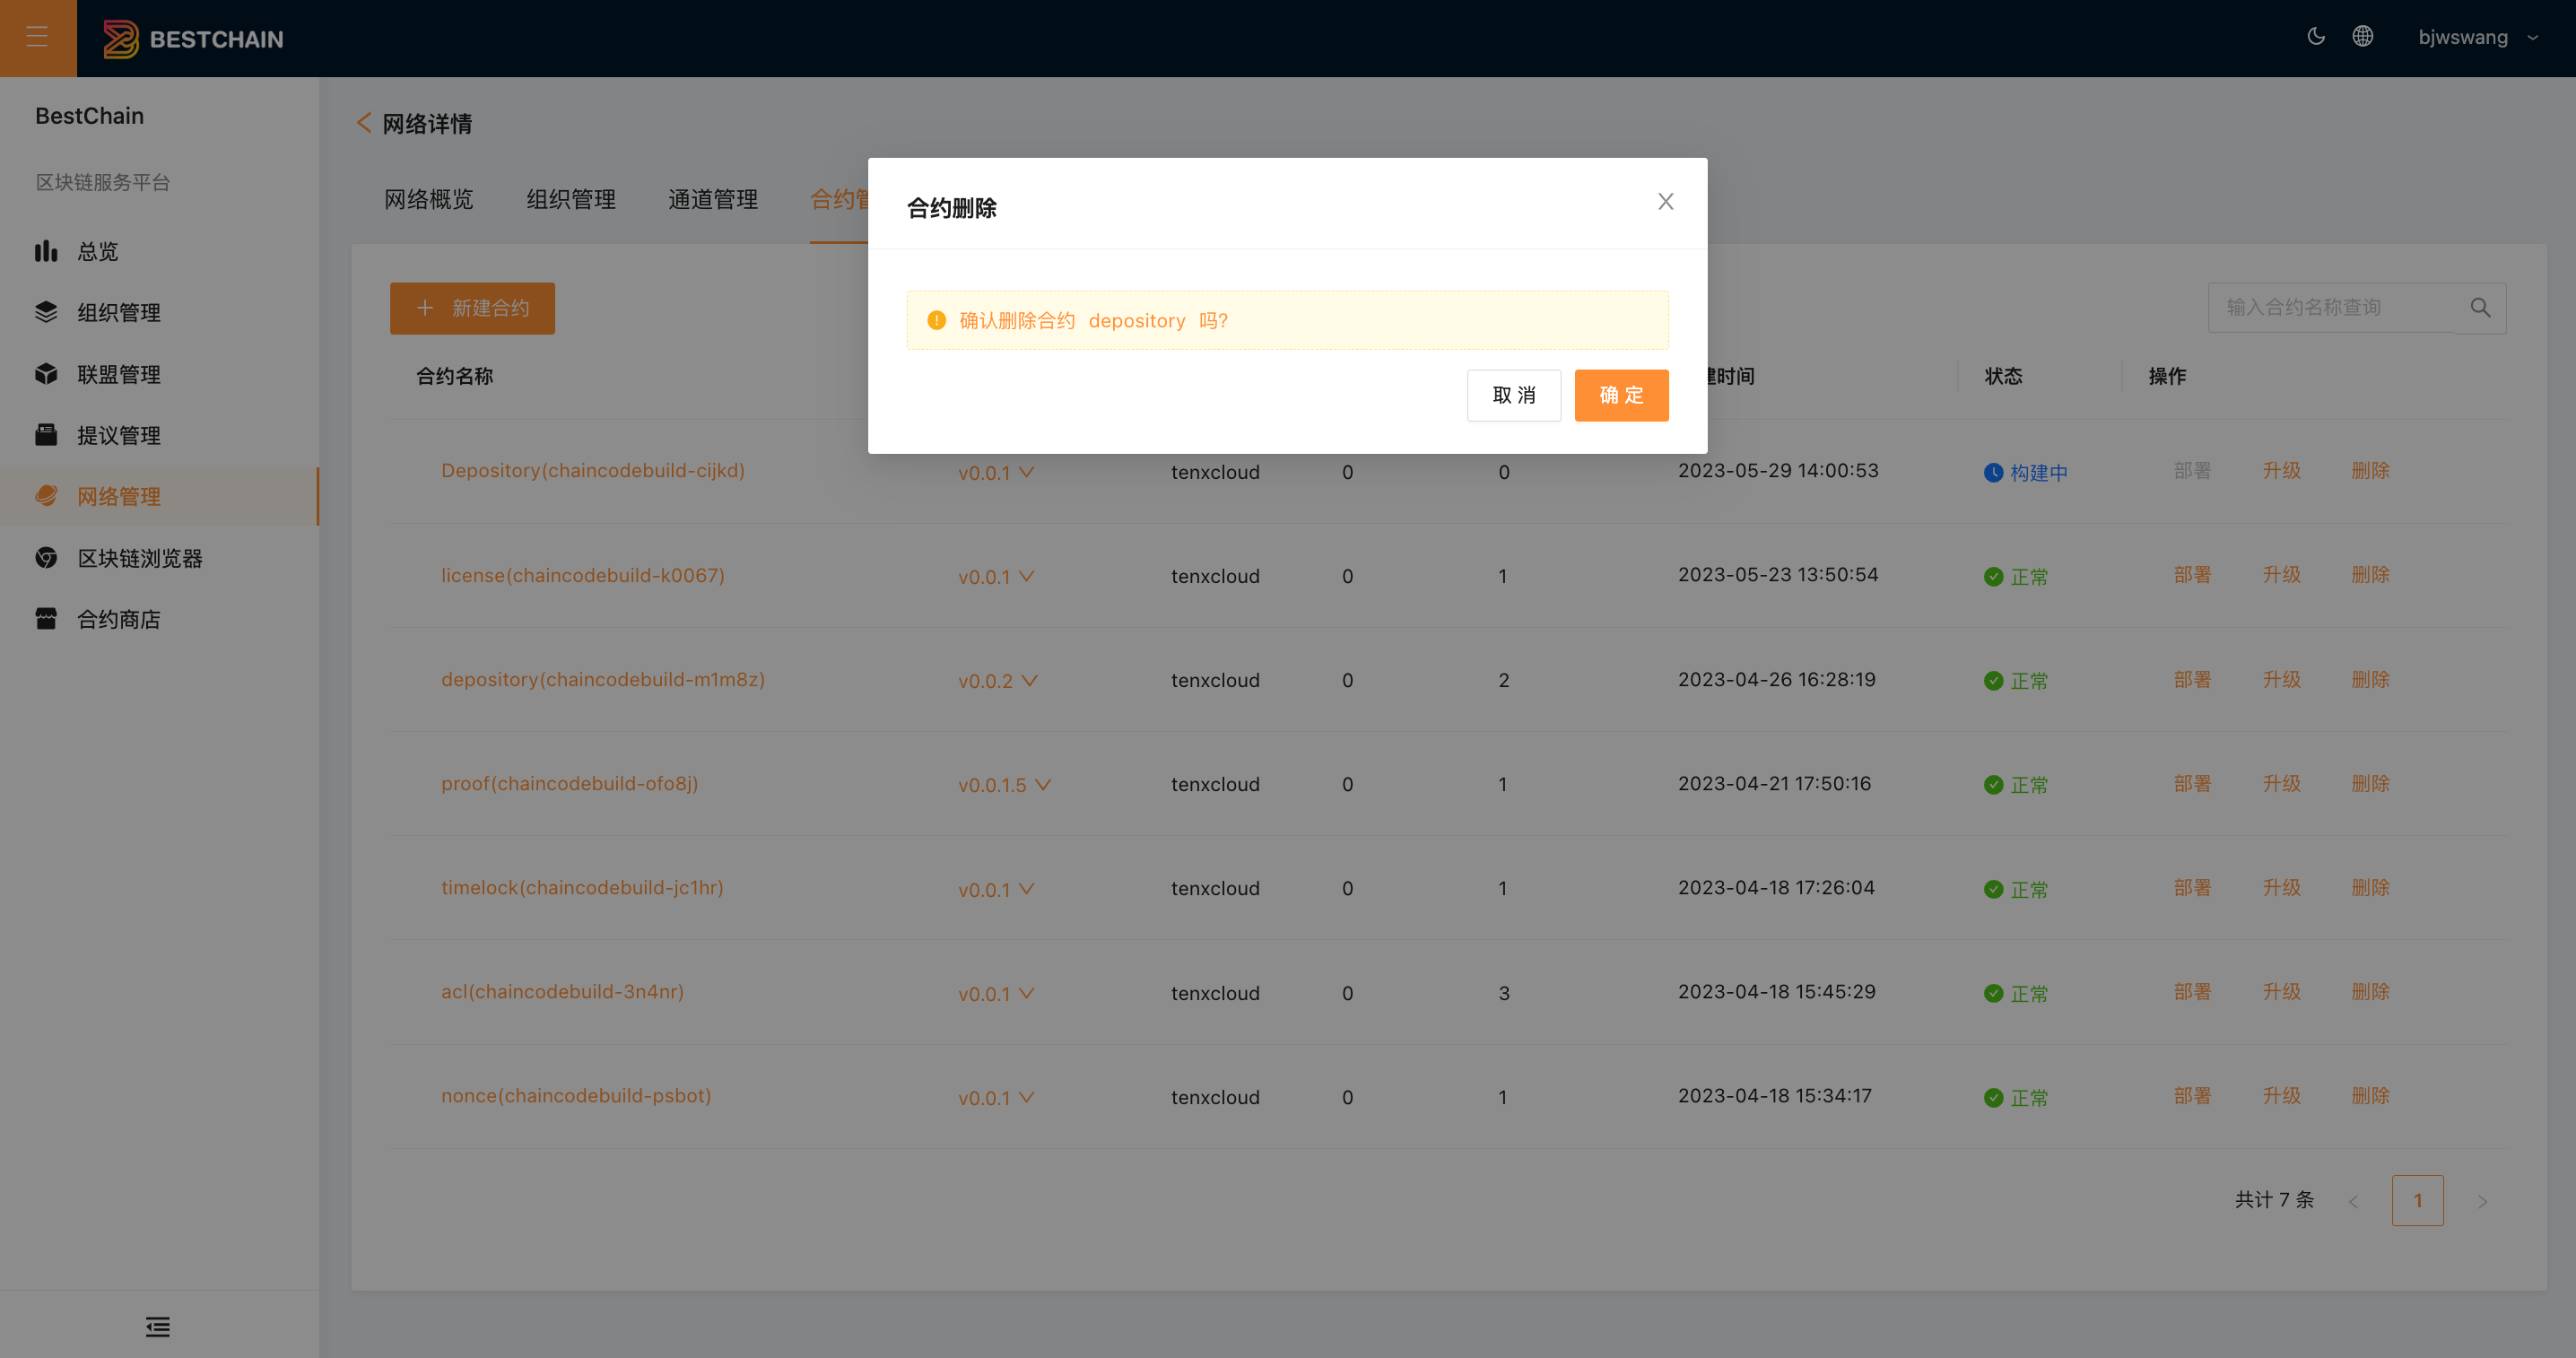This screenshot has width=2576, height=1358.
Task: Switch to the 网络概览 tab
Action: coord(429,199)
